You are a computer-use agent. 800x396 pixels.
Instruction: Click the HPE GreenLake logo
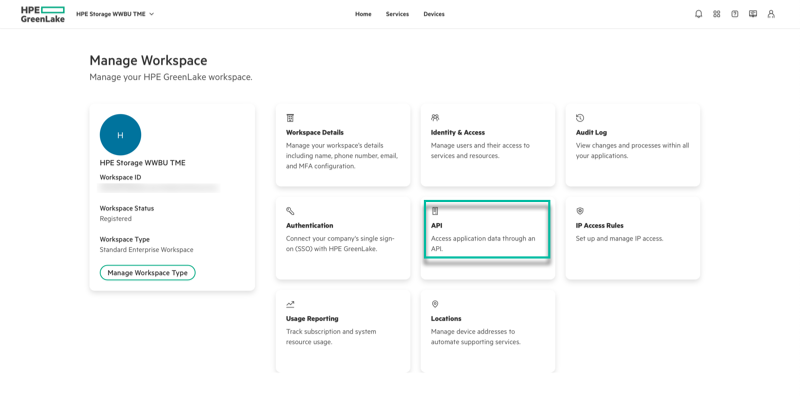43,14
